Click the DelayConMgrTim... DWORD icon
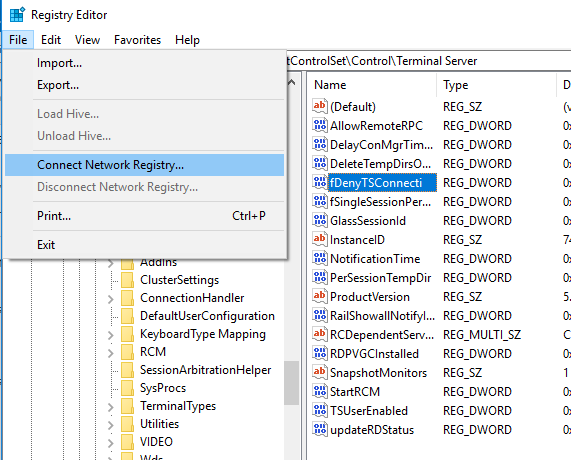The width and height of the screenshot is (571, 460). tap(320, 144)
